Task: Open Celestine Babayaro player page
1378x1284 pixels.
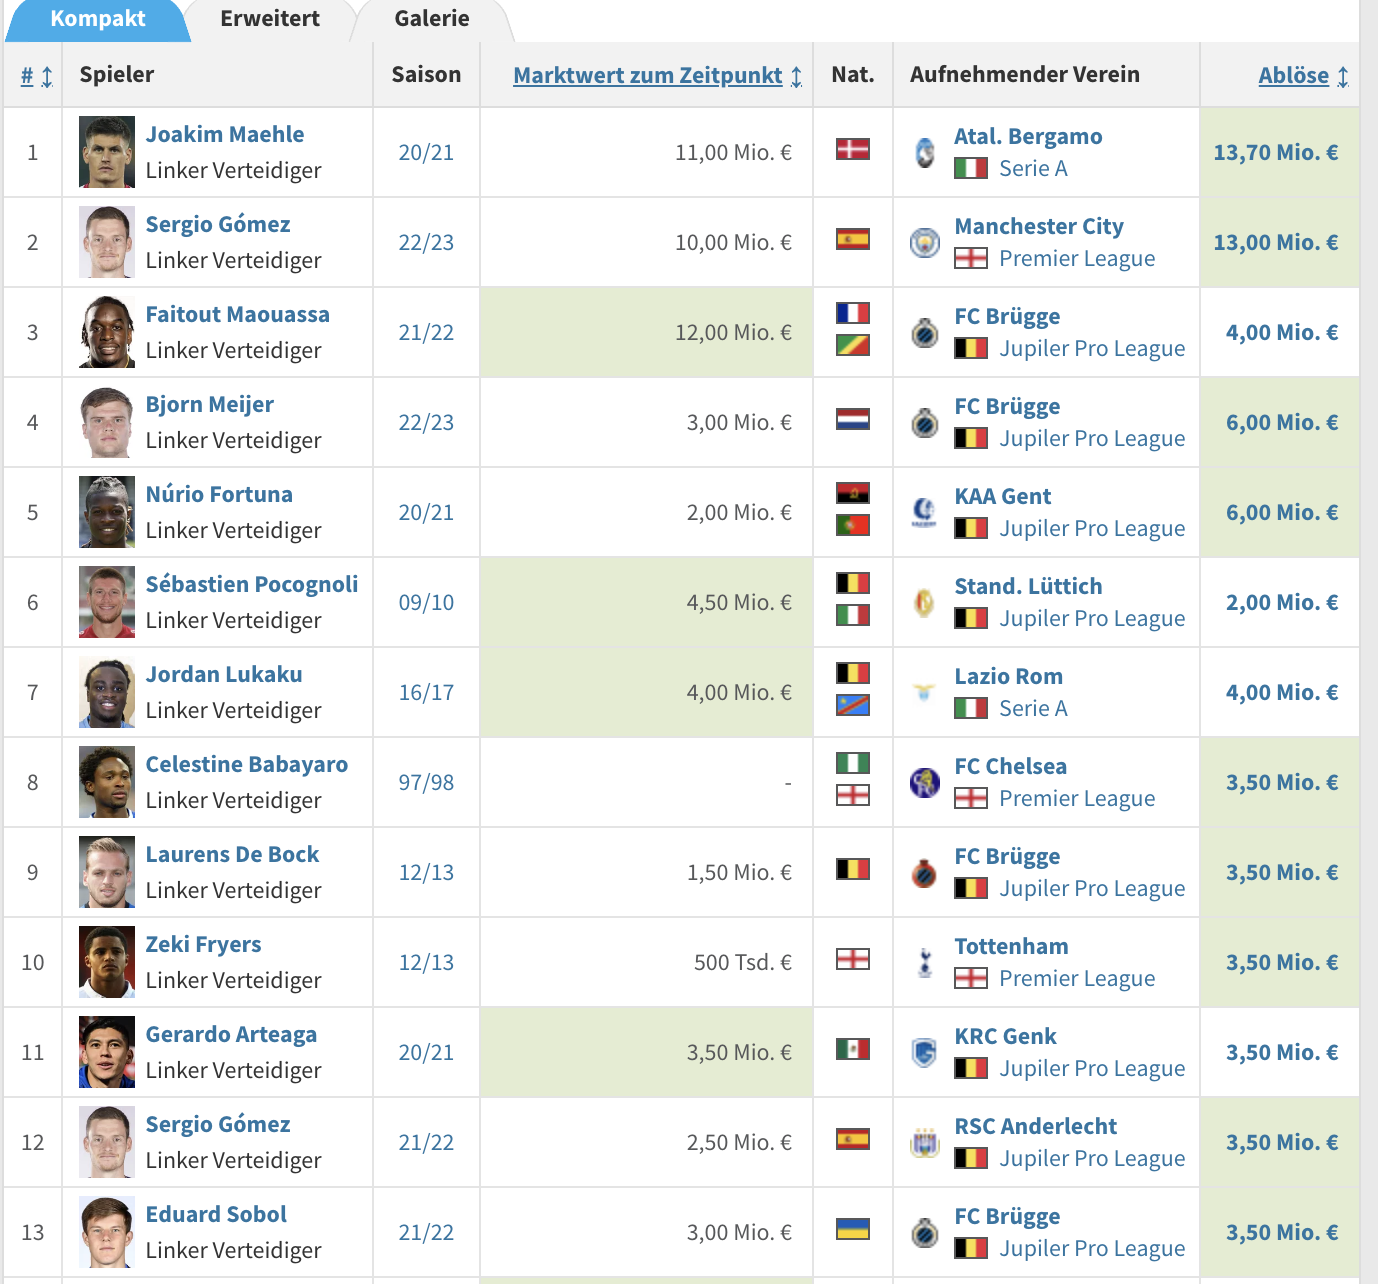Action: click(247, 764)
